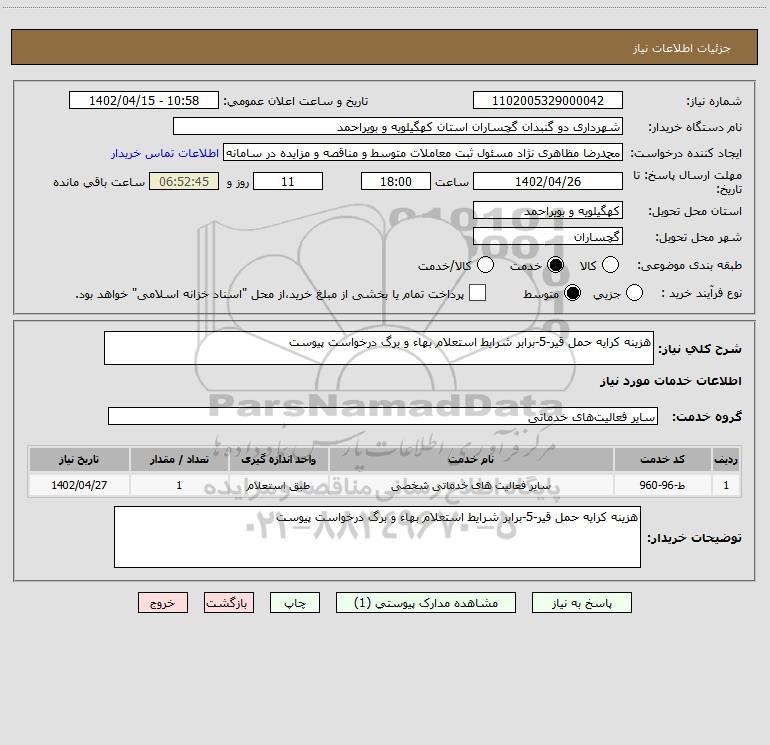770x745 pixels.
Task: Choose the جزیی purchase process option
Action: tap(634, 293)
